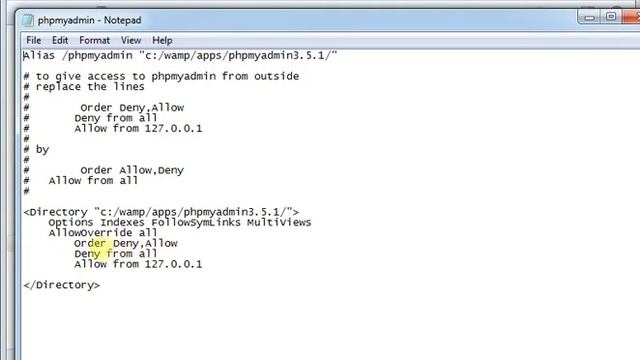Click the commented 'Allow from all' line

click(81, 180)
